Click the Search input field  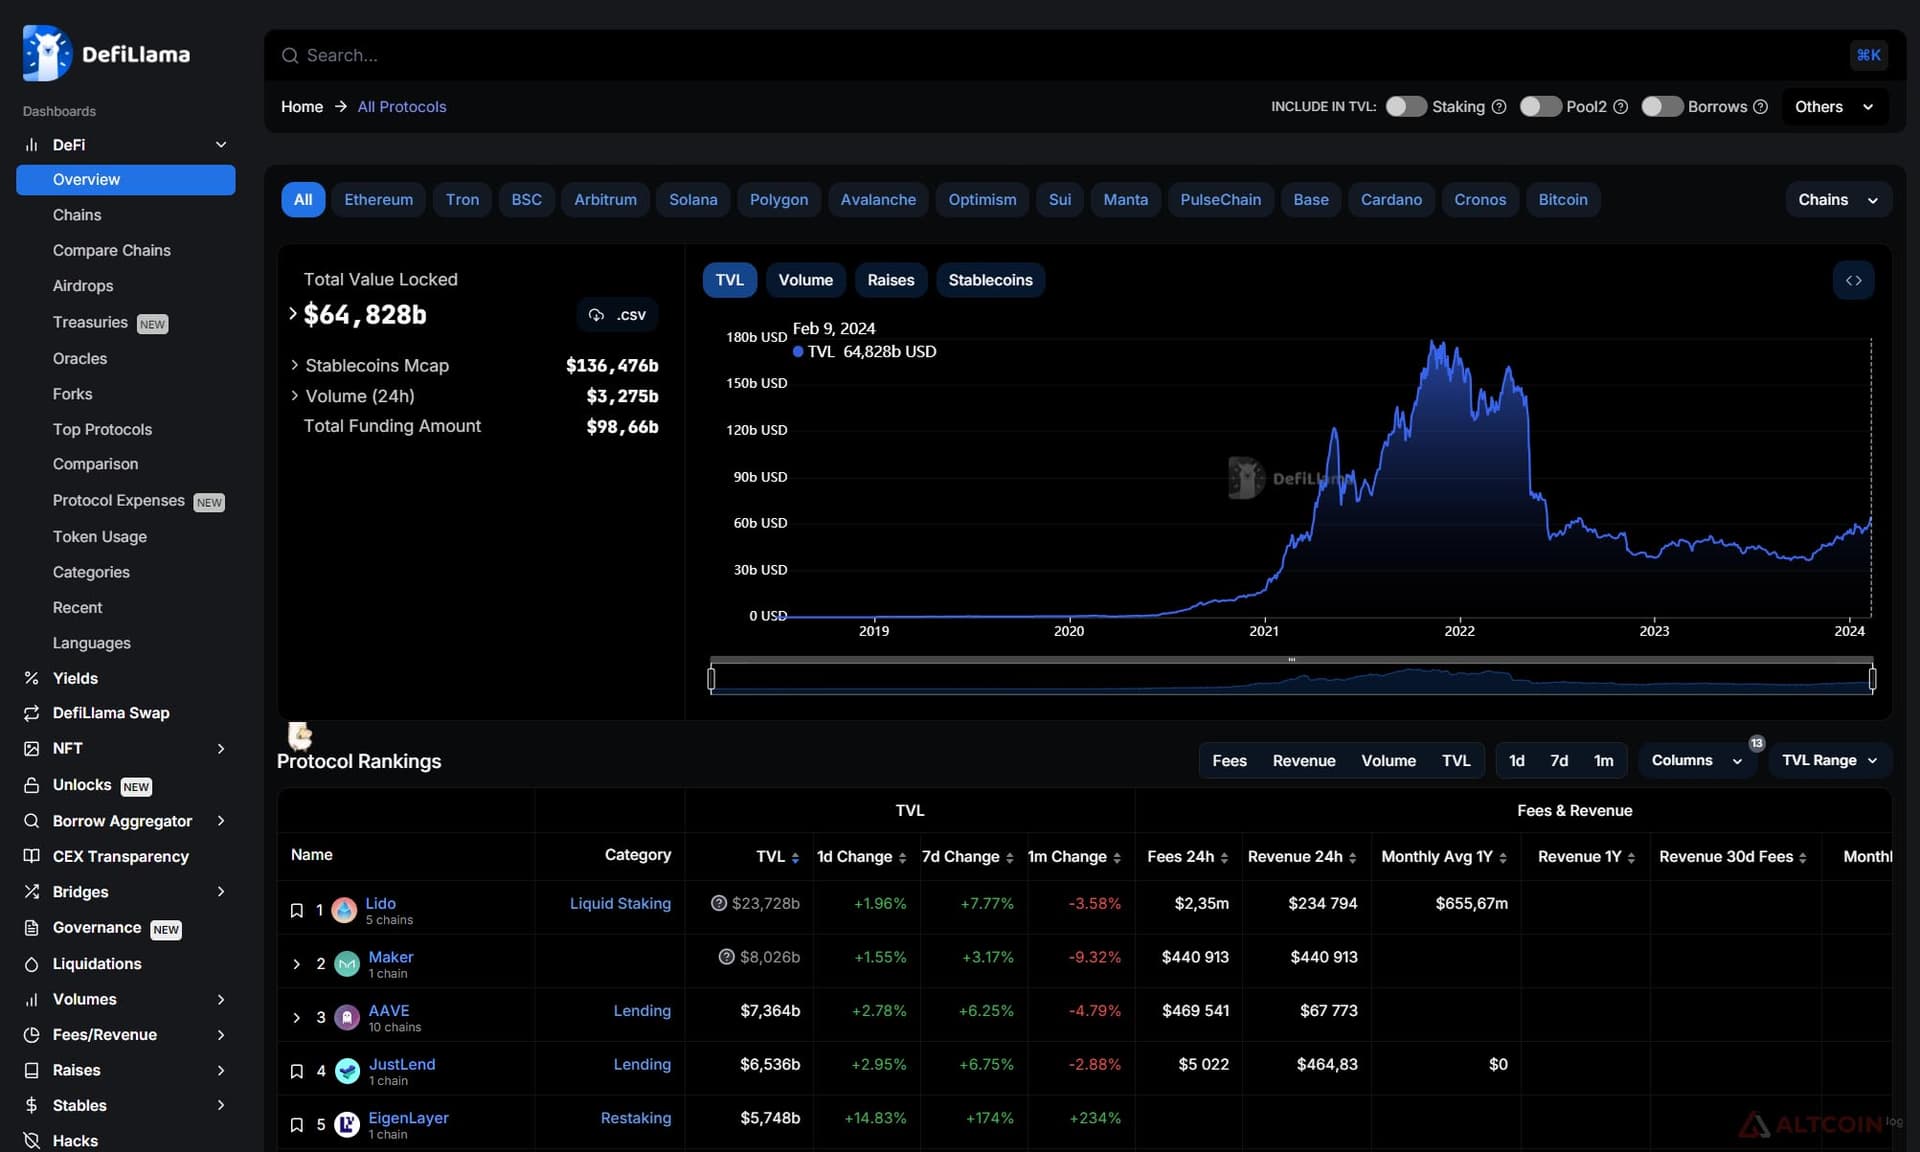pyautogui.click(x=1065, y=55)
